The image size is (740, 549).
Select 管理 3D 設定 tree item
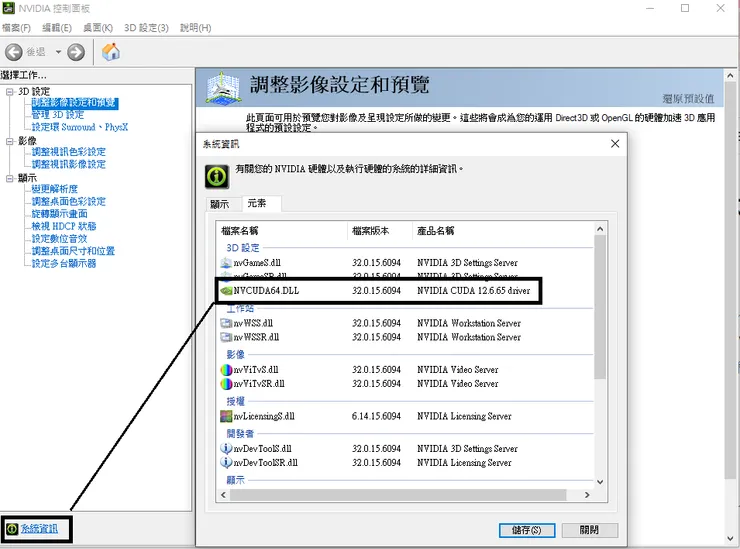58,115
